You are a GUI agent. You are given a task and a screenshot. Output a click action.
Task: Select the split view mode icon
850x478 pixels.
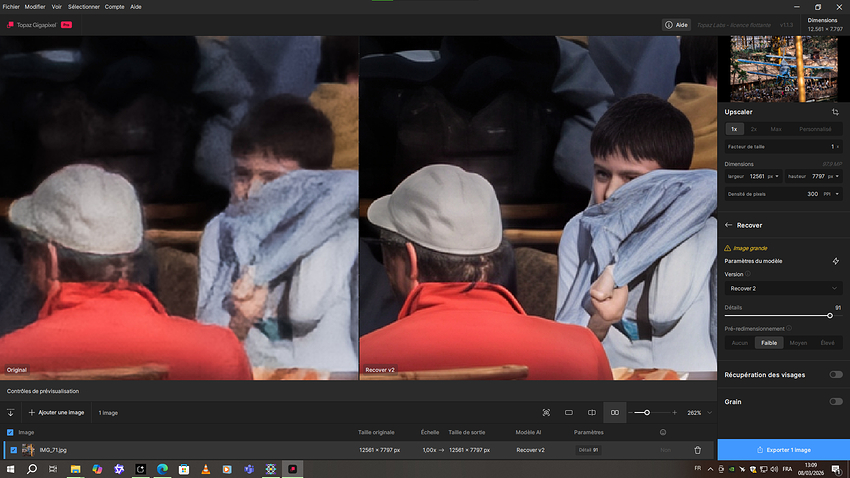592,412
